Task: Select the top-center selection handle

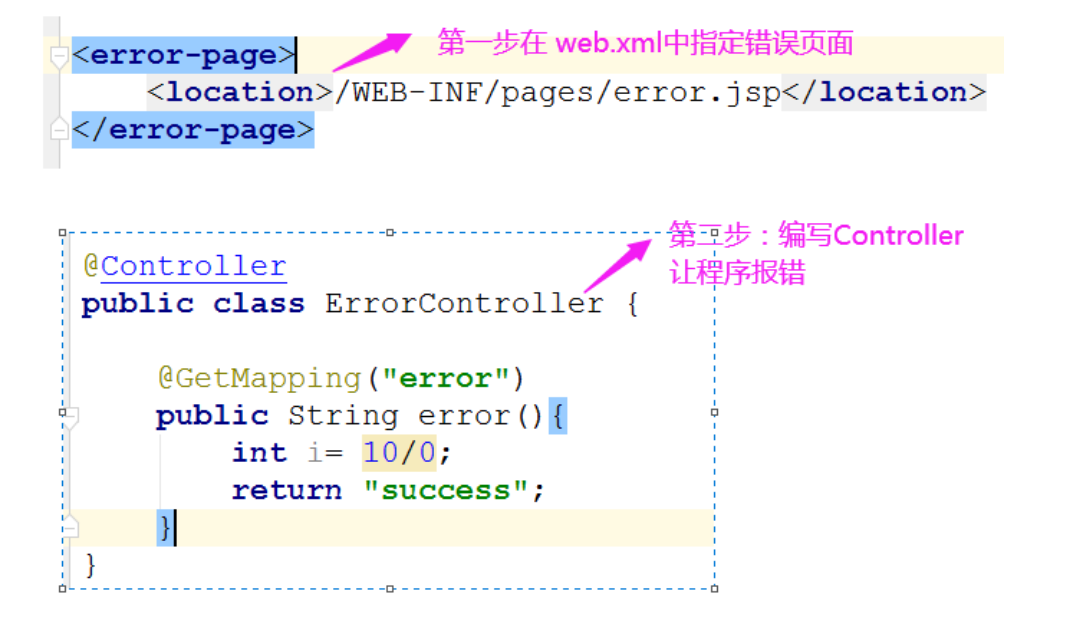Action: tap(390, 233)
